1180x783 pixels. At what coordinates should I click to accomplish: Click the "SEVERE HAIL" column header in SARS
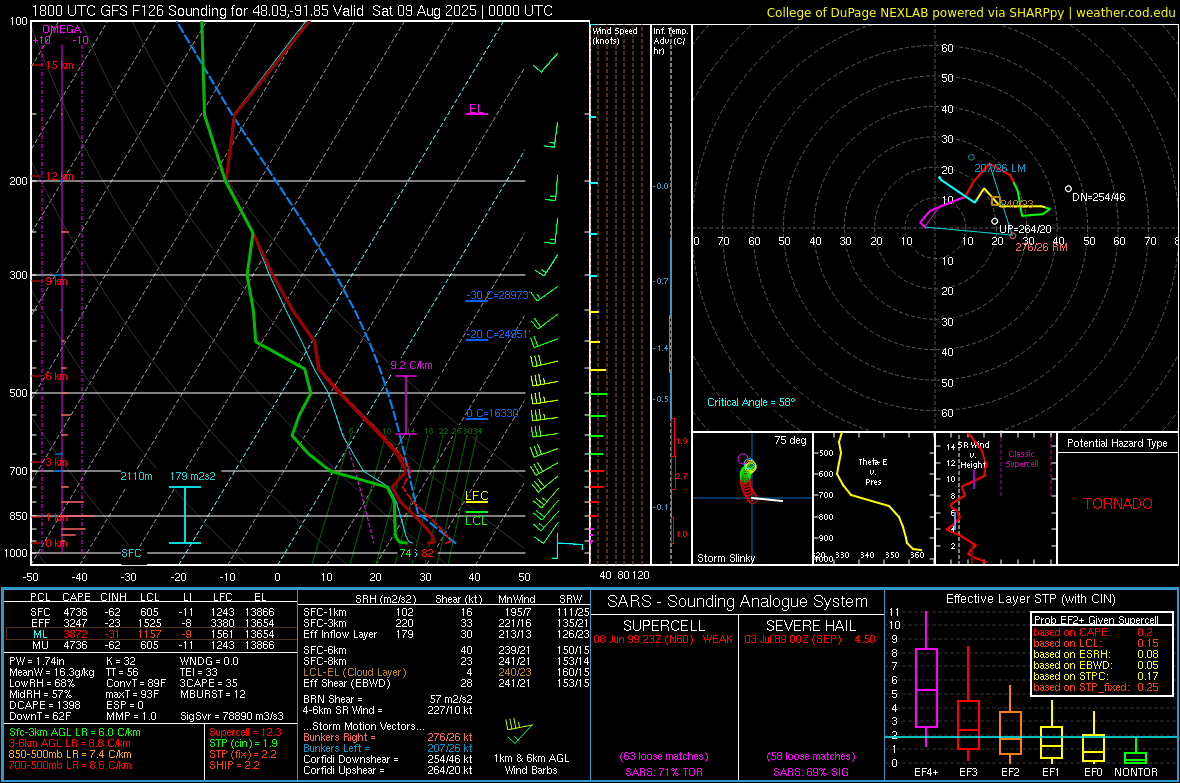[x=810, y=626]
